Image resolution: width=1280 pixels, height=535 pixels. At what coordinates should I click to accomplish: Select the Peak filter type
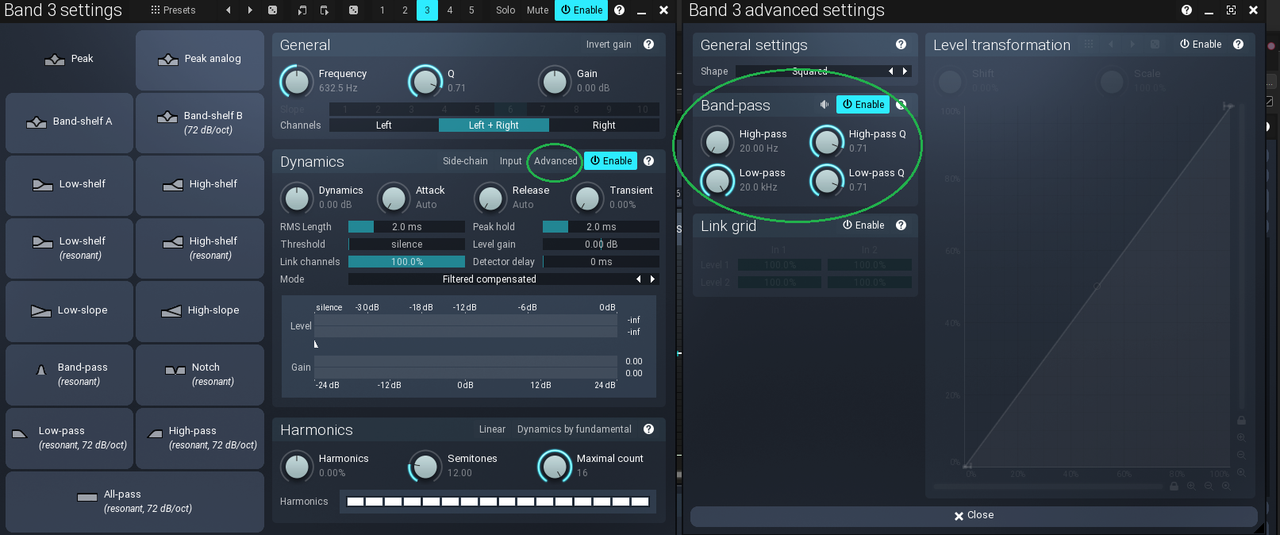[69, 59]
